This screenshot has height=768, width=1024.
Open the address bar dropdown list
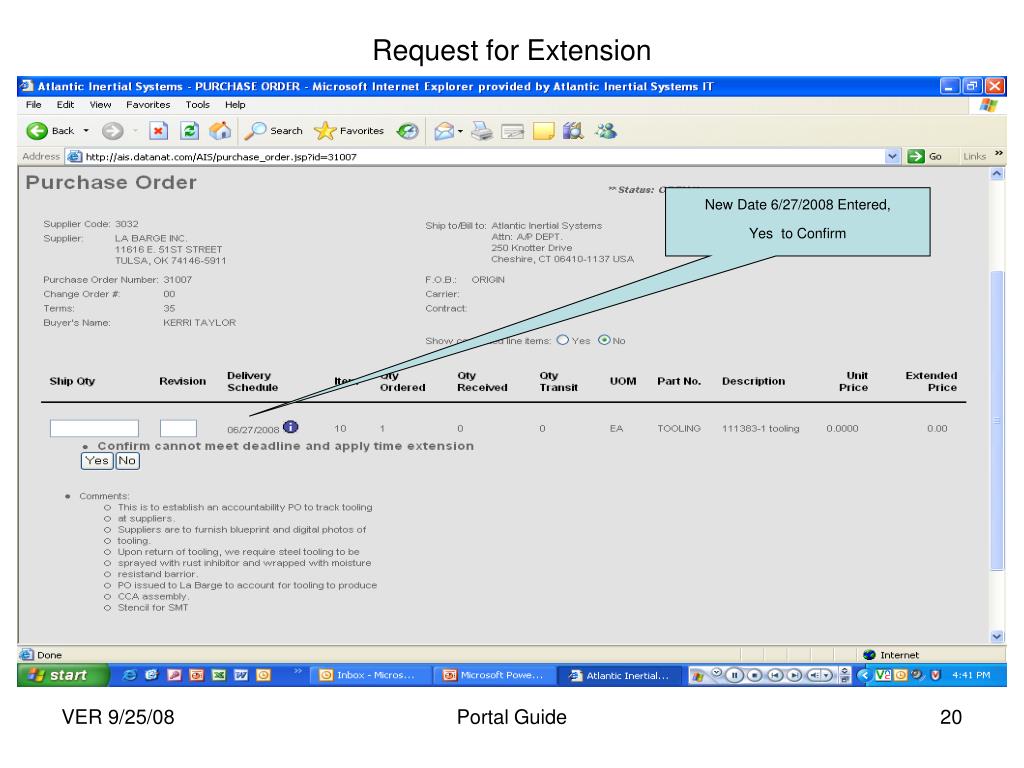(892, 156)
